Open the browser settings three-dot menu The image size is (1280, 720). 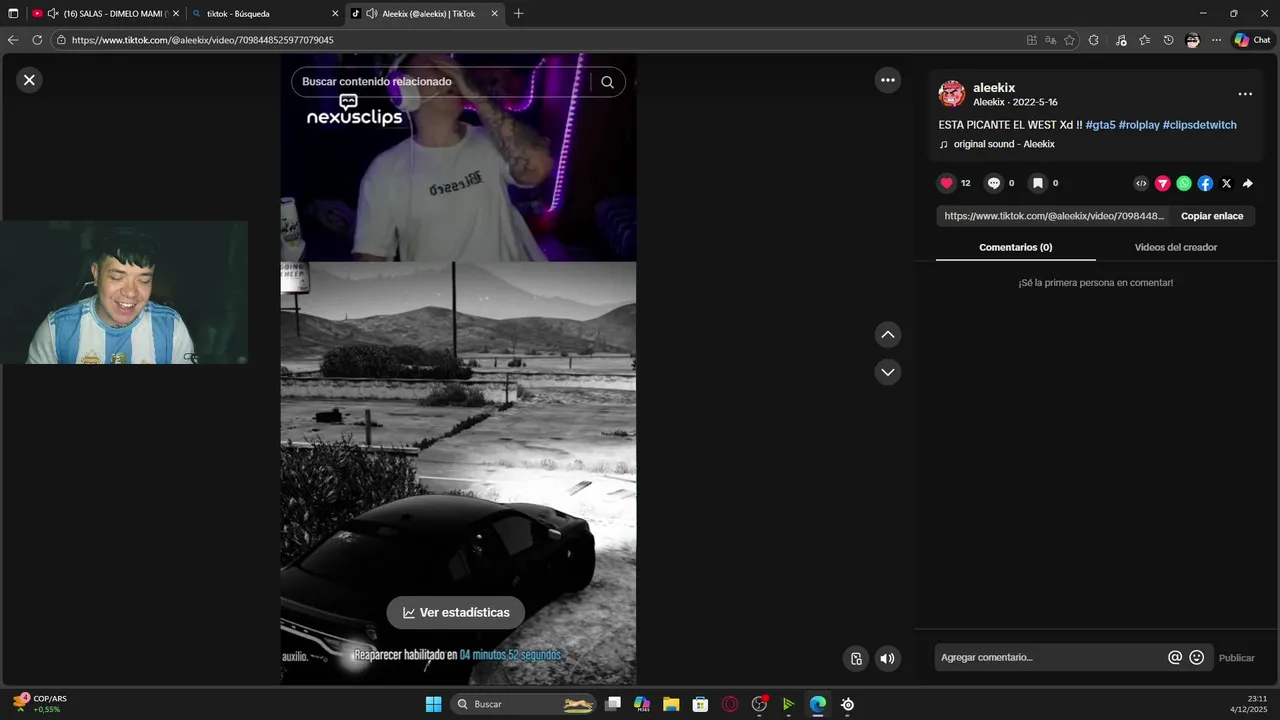(x=1216, y=40)
